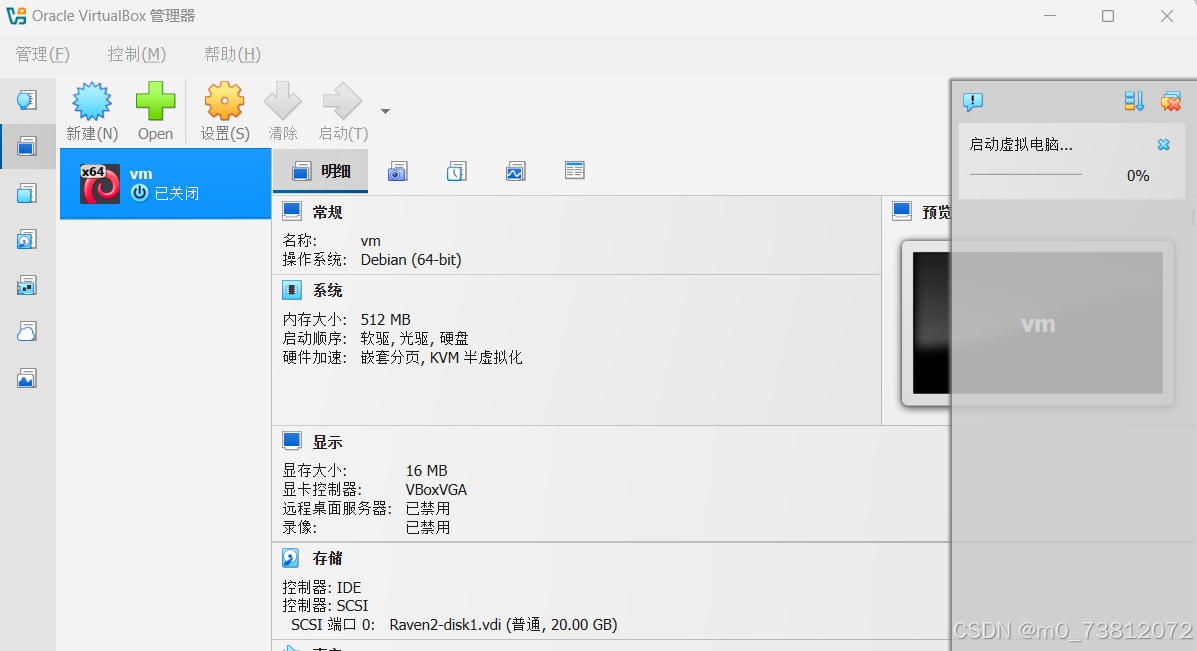Image resolution: width=1197 pixels, height=651 pixels.
Task: Click the 启动虚拟电脑... notification text
Action: tap(1021, 144)
